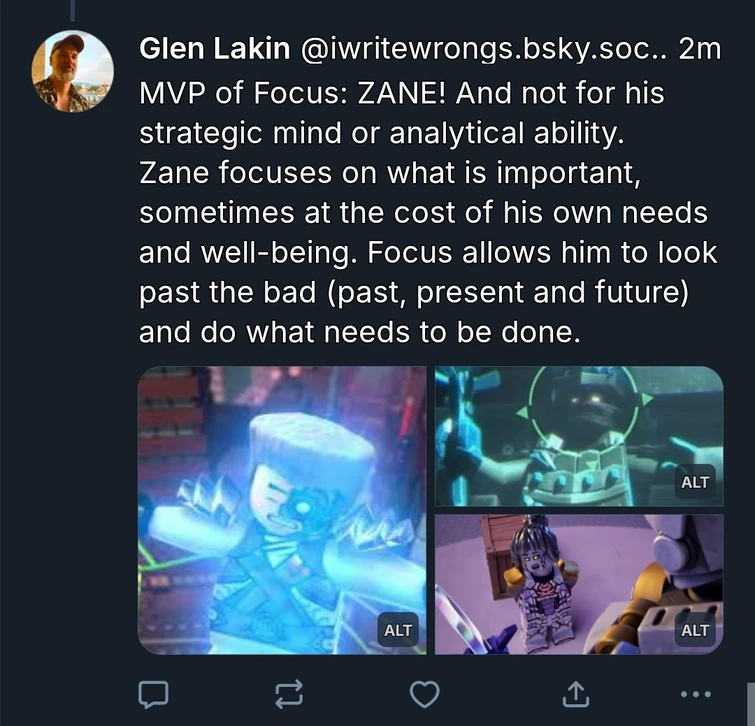Like the post with the heart icon
The height and width of the screenshot is (726, 755).
[x=424, y=694]
